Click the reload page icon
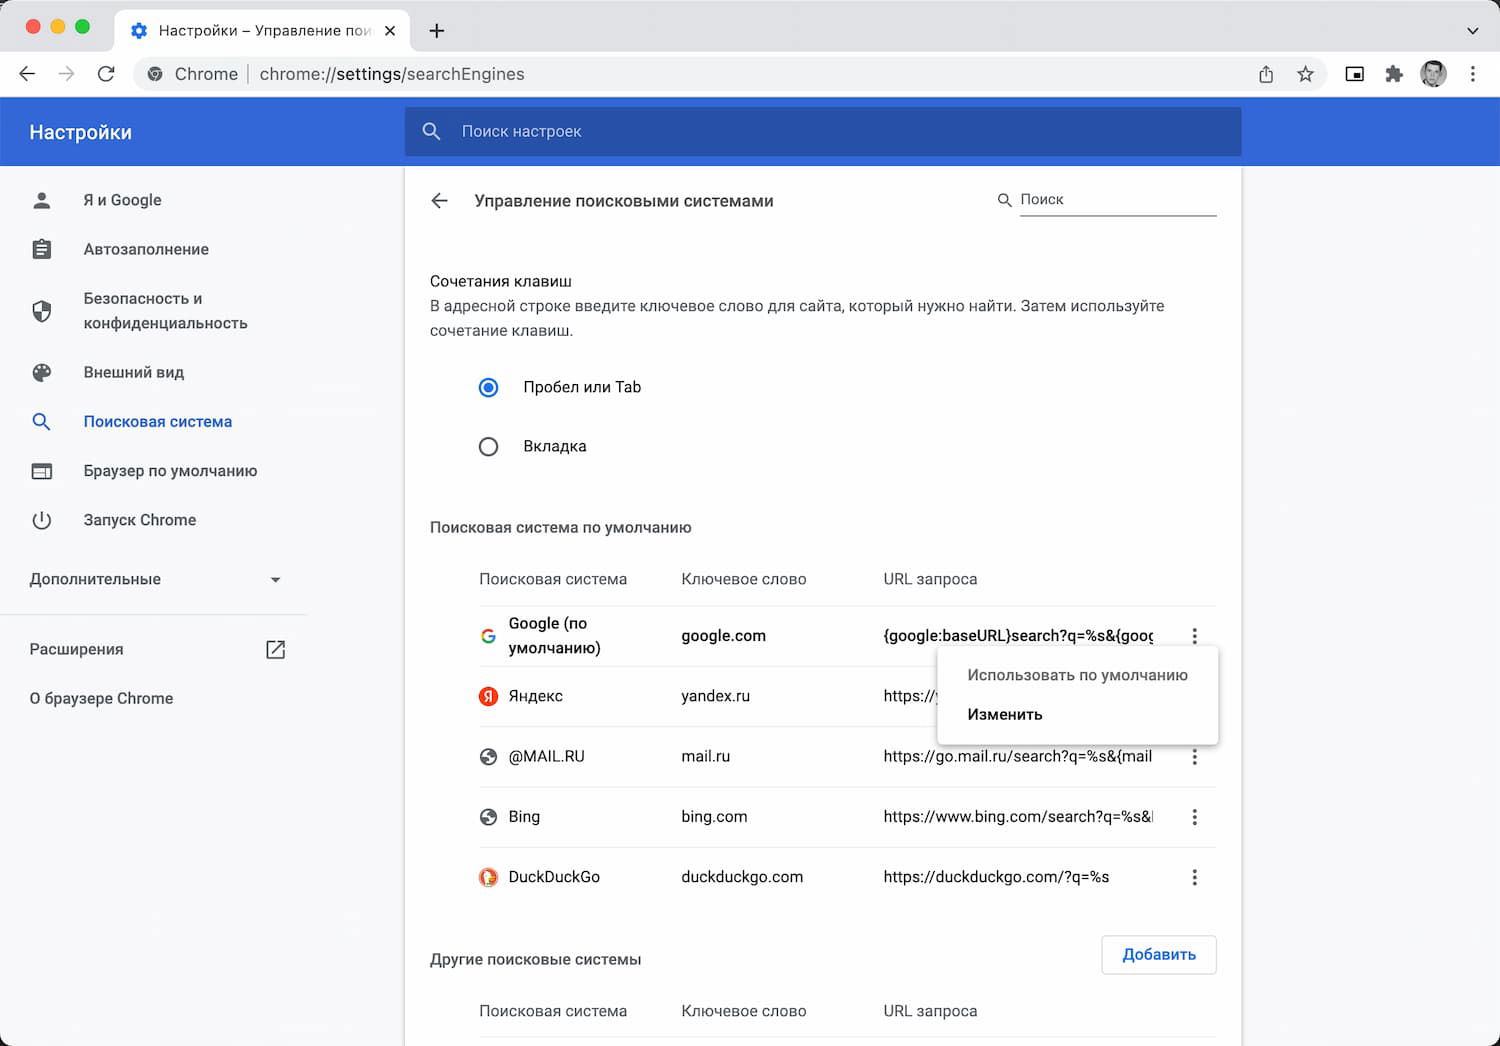The width and height of the screenshot is (1500, 1046). pos(106,74)
